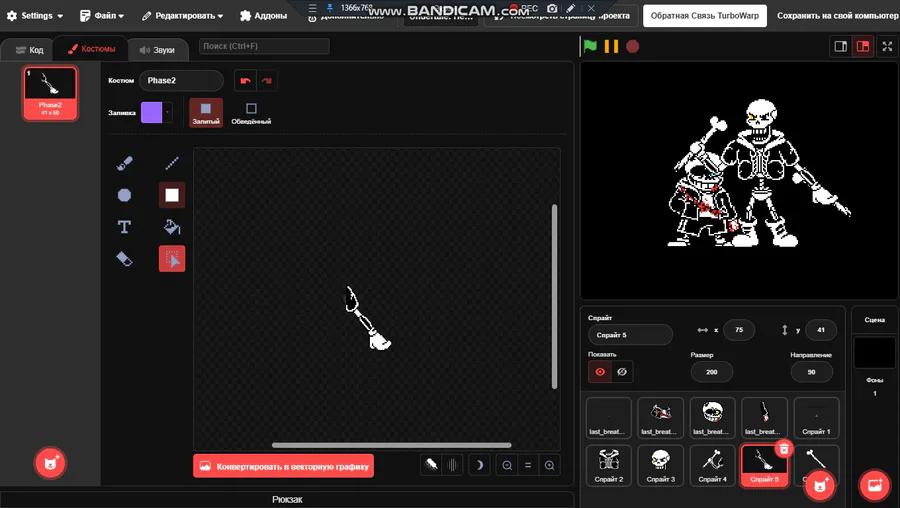900x508 pixels.
Task: Select the Залитый filled shape mode
Action: pos(205,113)
